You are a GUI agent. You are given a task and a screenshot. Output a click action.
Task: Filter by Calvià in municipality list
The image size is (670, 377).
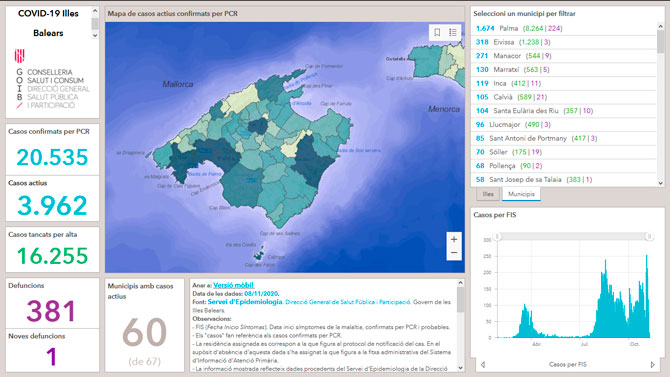564,97
